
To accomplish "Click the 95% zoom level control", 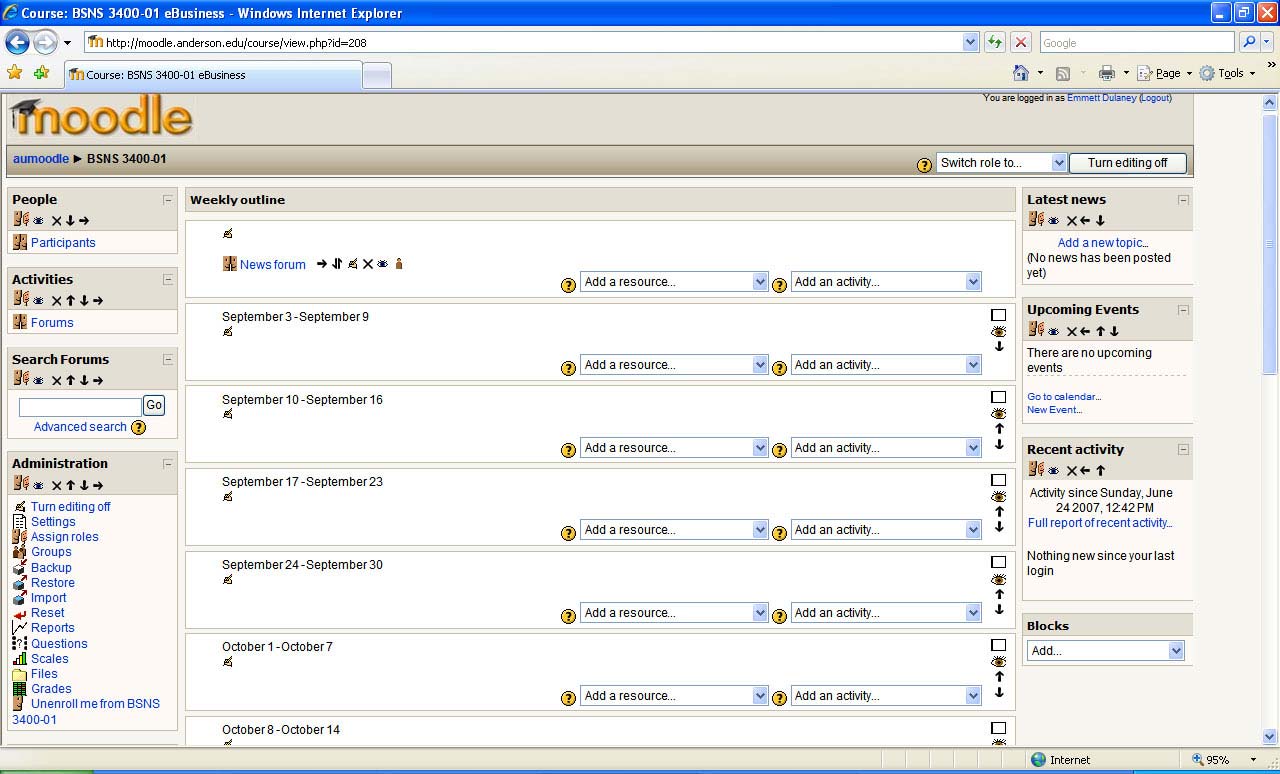I will tap(1225, 760).
